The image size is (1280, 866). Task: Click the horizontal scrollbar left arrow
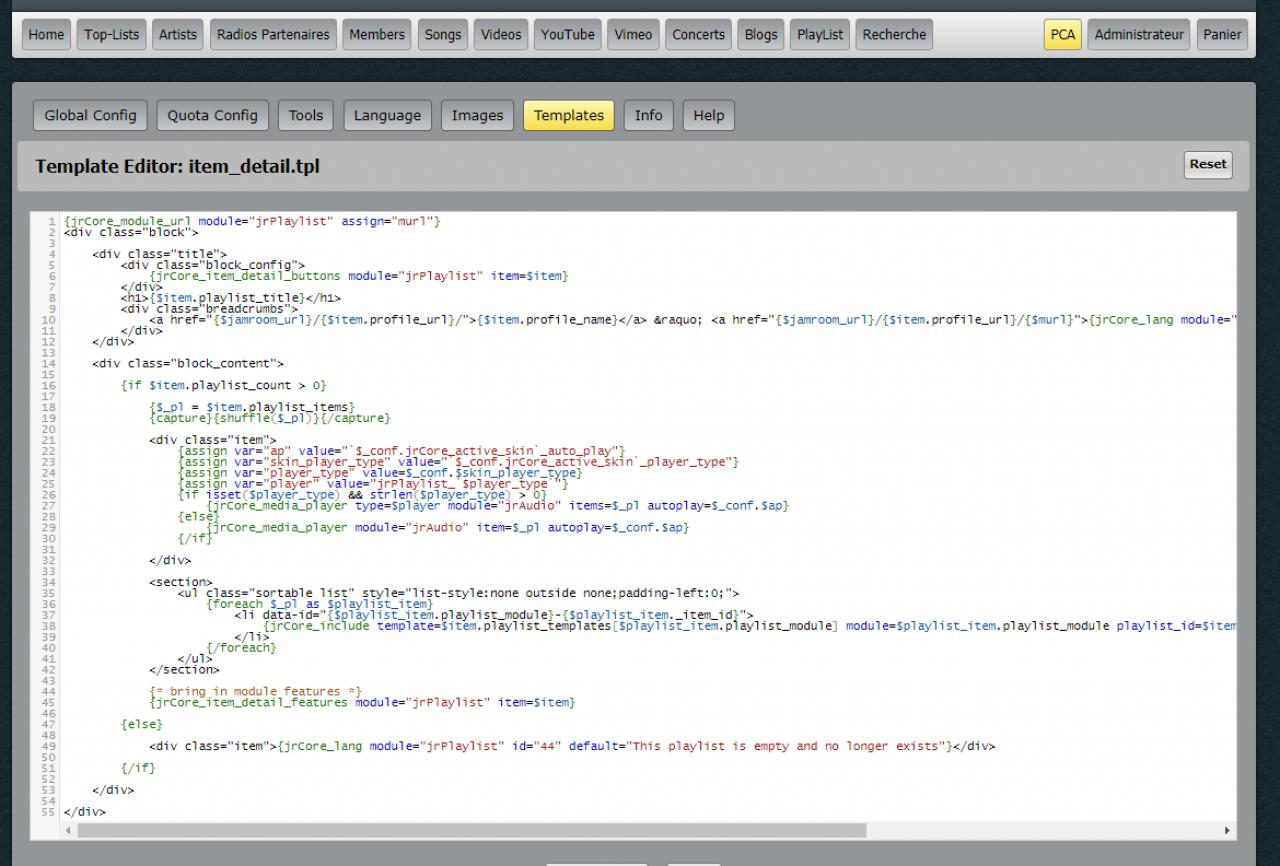[69, 831]
